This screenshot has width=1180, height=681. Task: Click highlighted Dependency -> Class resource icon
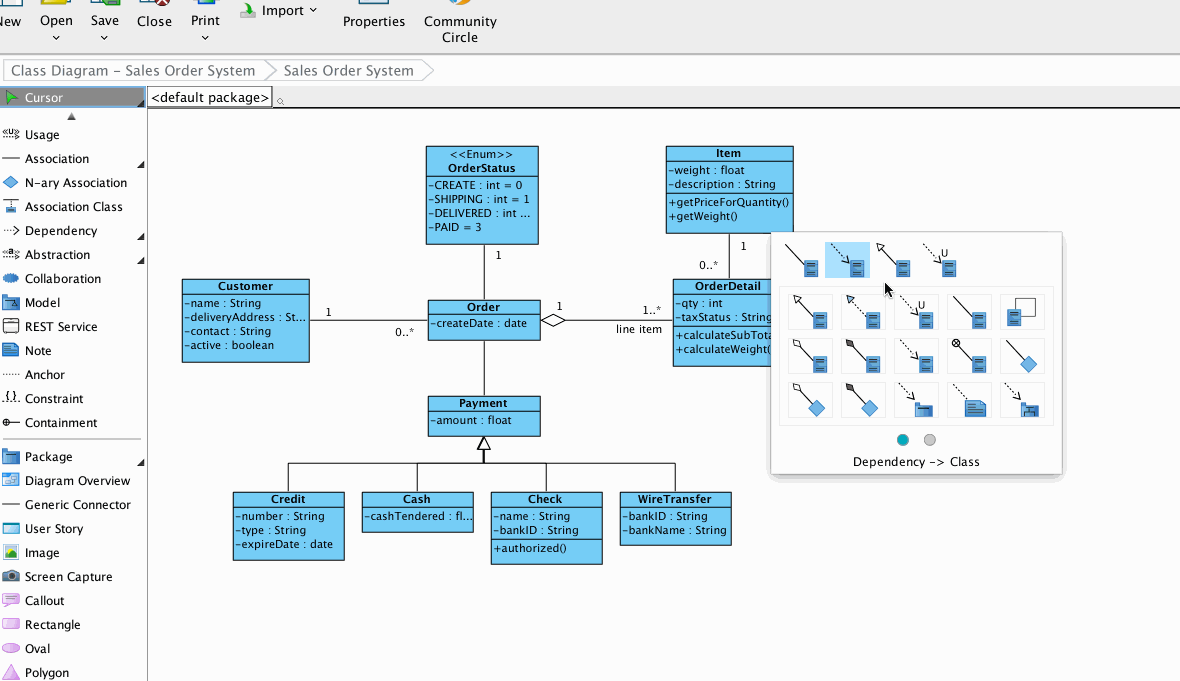click(x=847, y=260)
